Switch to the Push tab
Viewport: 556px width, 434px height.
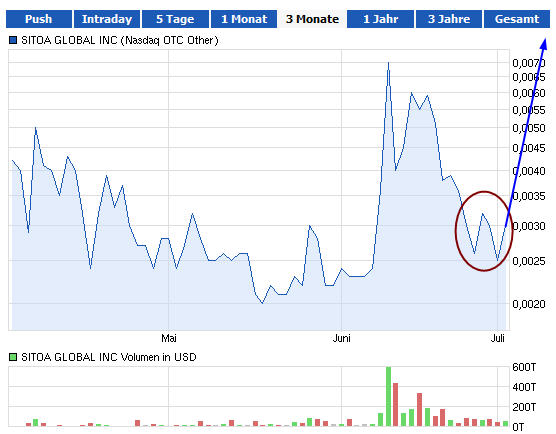pyautogui.click(x=39, y=19)
